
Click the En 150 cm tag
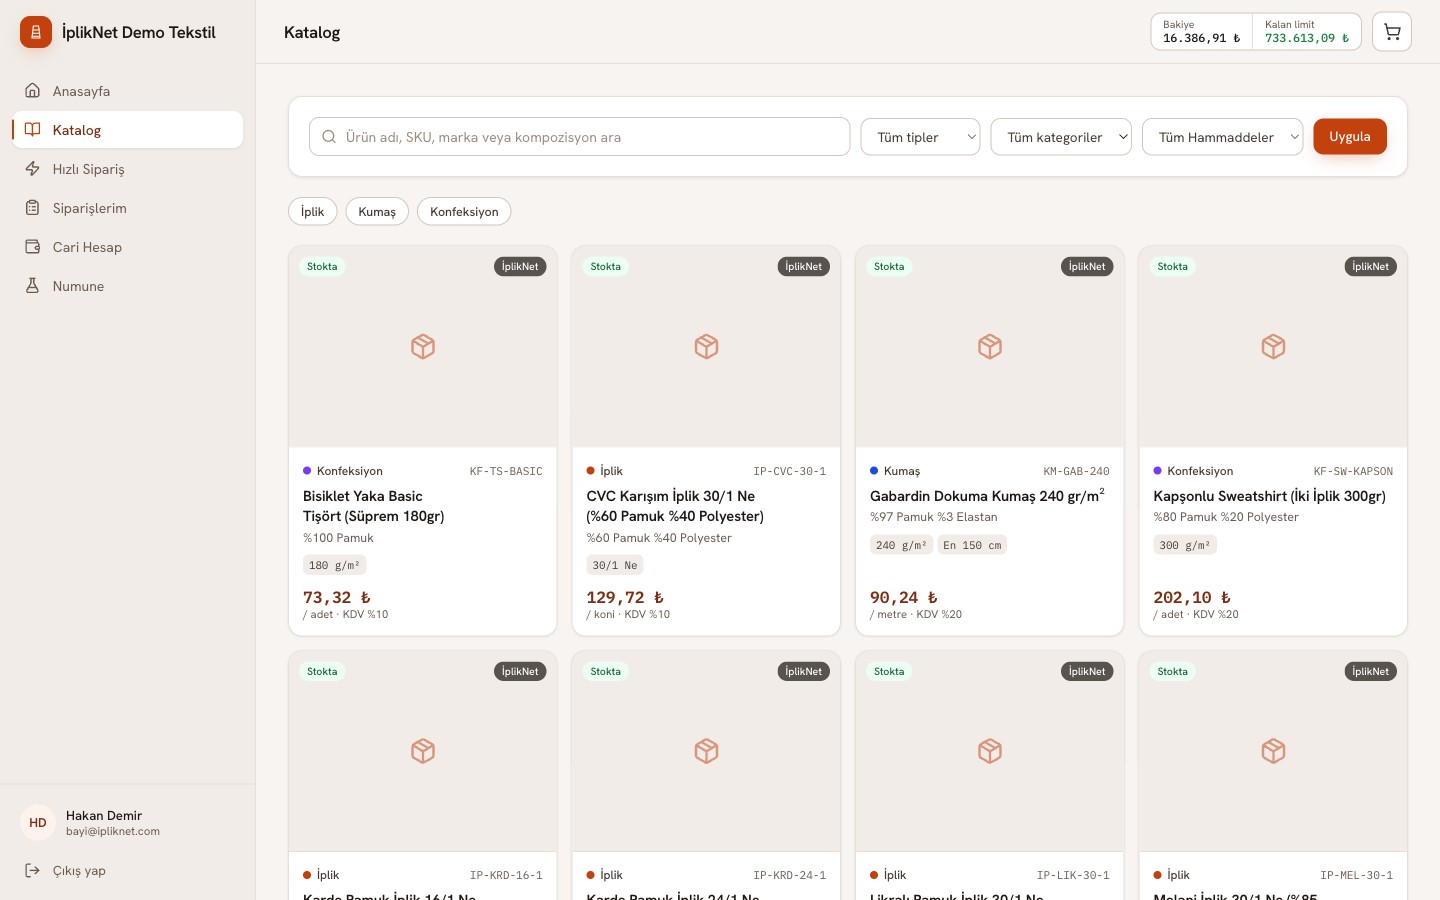tap(972, 545)
